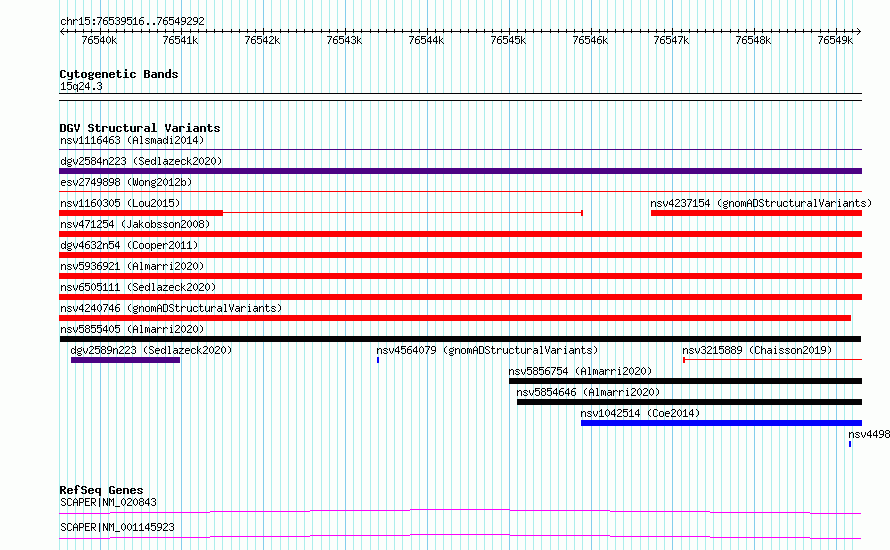Click the RefSeq Genes track title
This screenshot has height=550, width=890.
(101, 490)
